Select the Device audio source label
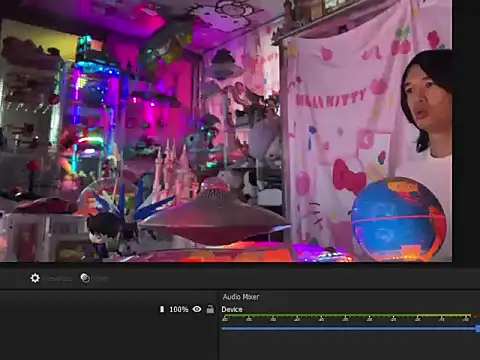The height and width of the screenshot is (360, 480). coord(232,309)
